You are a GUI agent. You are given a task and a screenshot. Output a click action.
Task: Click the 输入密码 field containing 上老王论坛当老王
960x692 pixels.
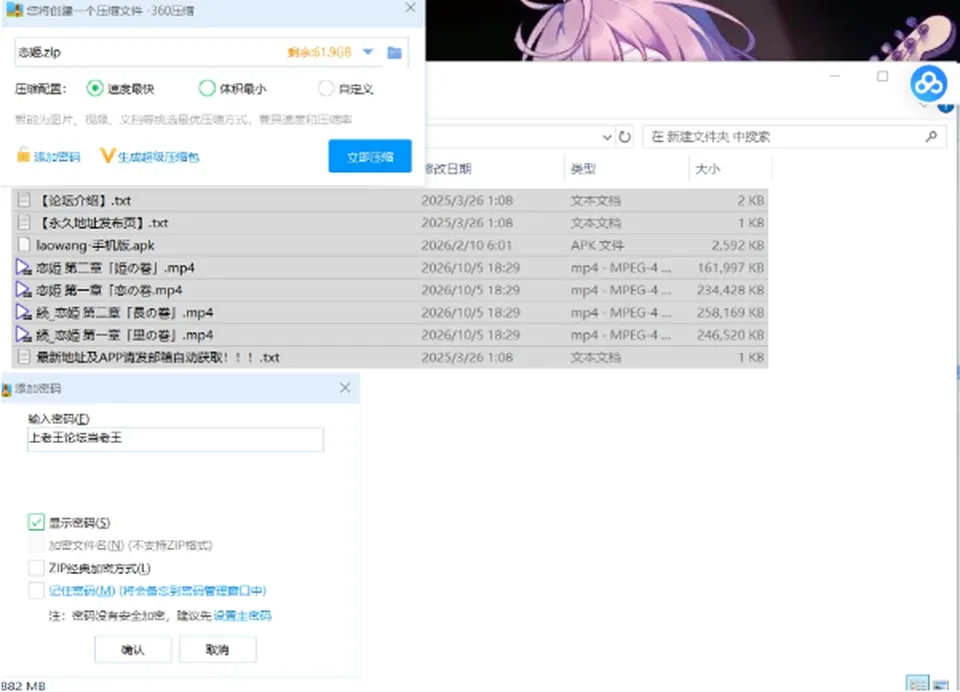click(x=176, y=439)
